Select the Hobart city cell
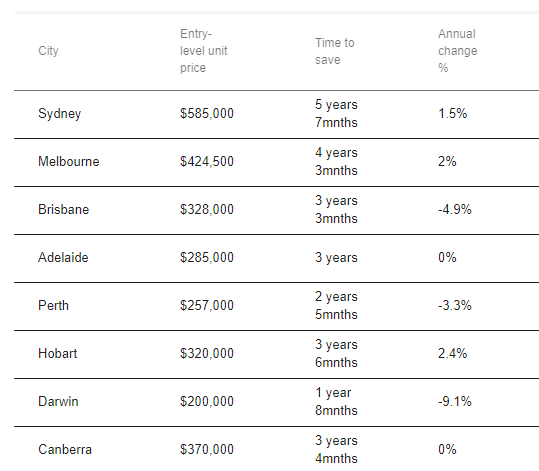 58,353
